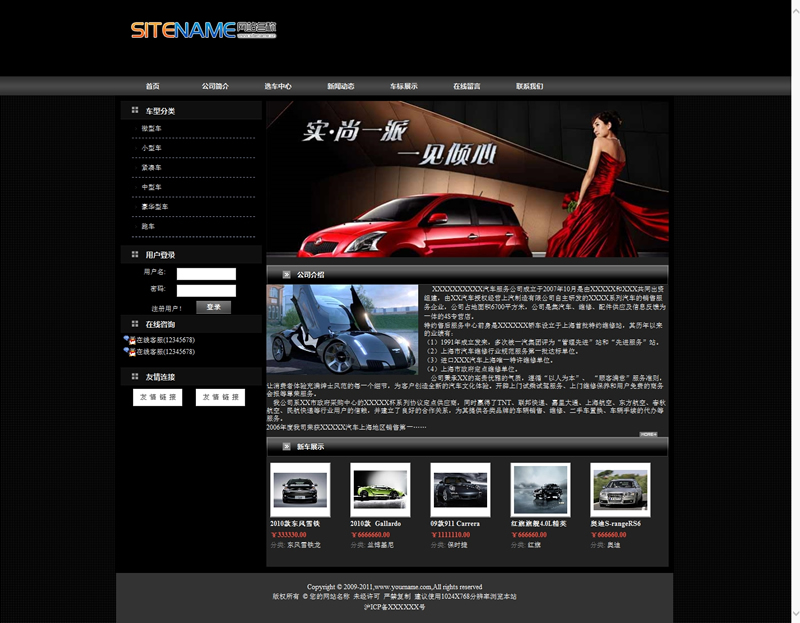Click the grid icon beside 用户登录

[x=134, y=255]
